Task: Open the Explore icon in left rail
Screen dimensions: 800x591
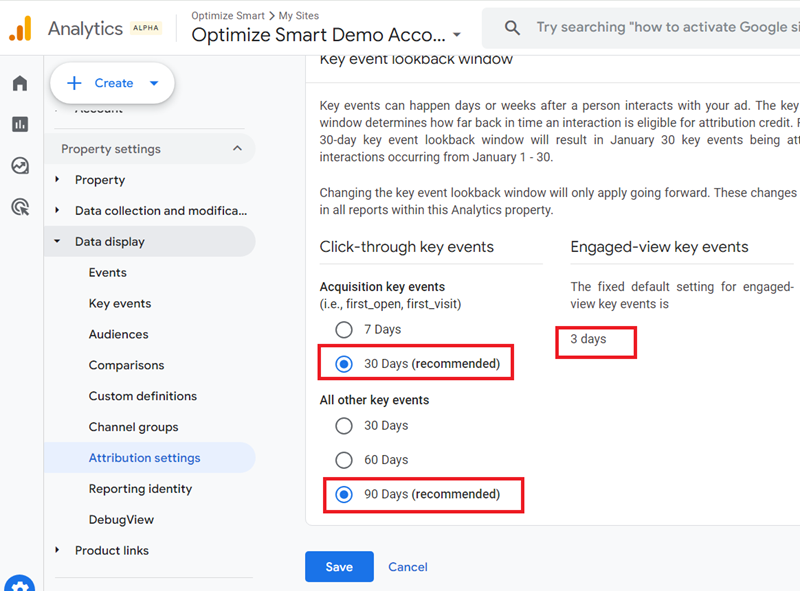Action: click(x=20, y=166)
